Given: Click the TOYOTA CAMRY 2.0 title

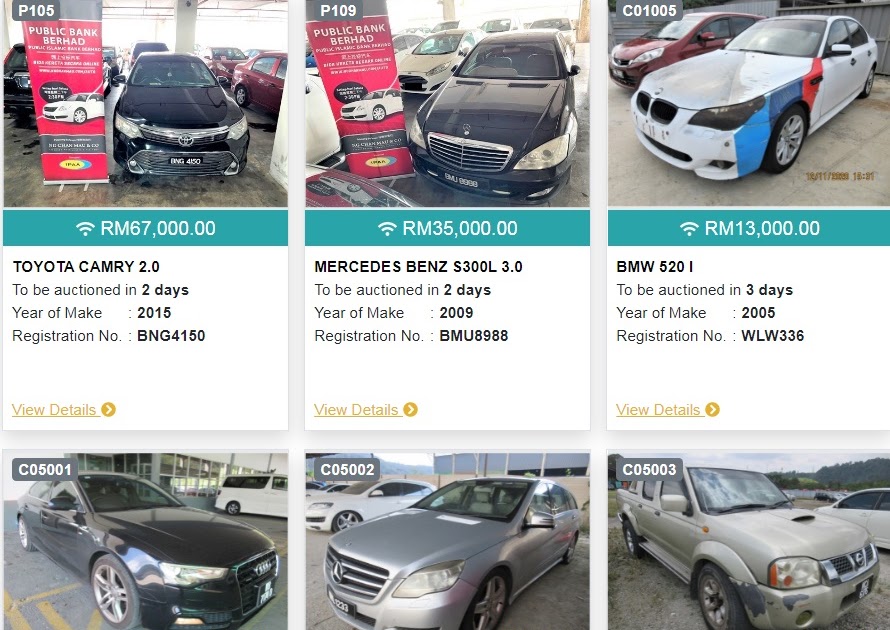Looking at the screenshot, I should click(86, 267).
